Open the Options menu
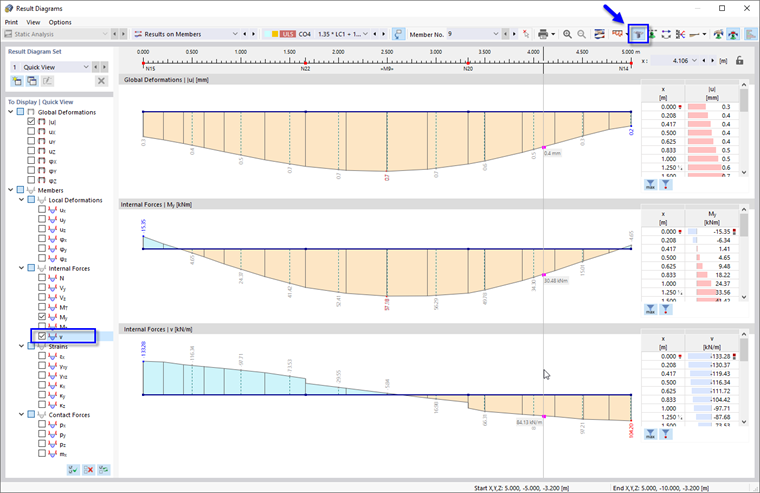This screenshot has height=493, width=760. (x=60, y=22)
